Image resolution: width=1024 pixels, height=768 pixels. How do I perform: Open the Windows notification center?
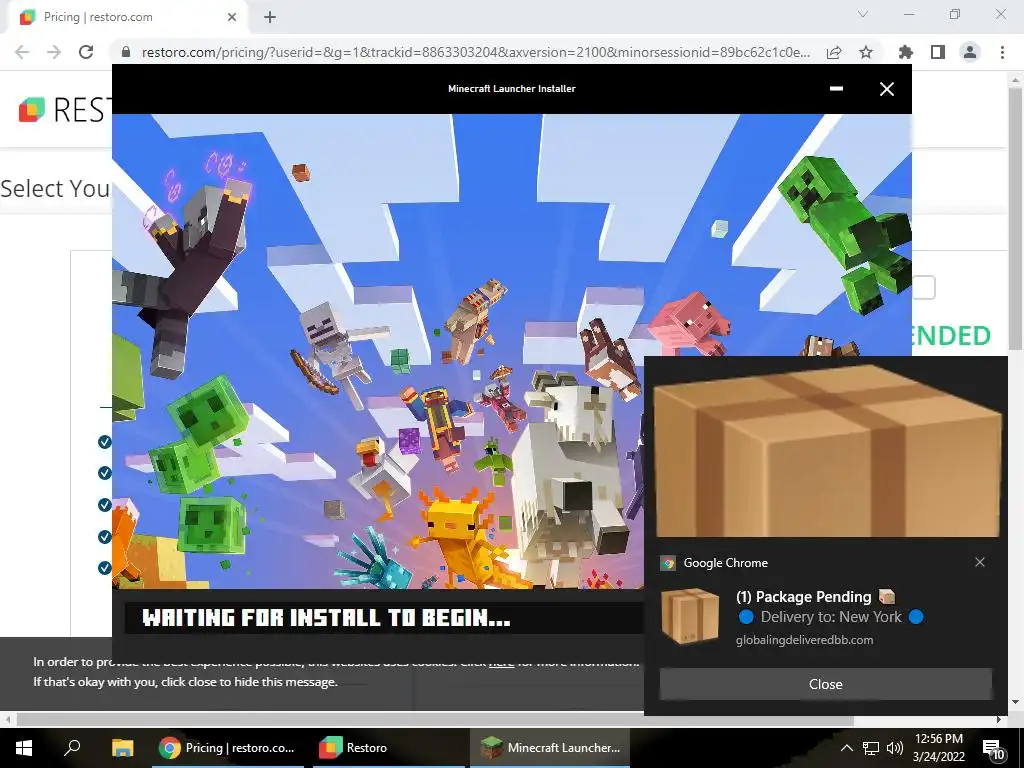point(993,748)
